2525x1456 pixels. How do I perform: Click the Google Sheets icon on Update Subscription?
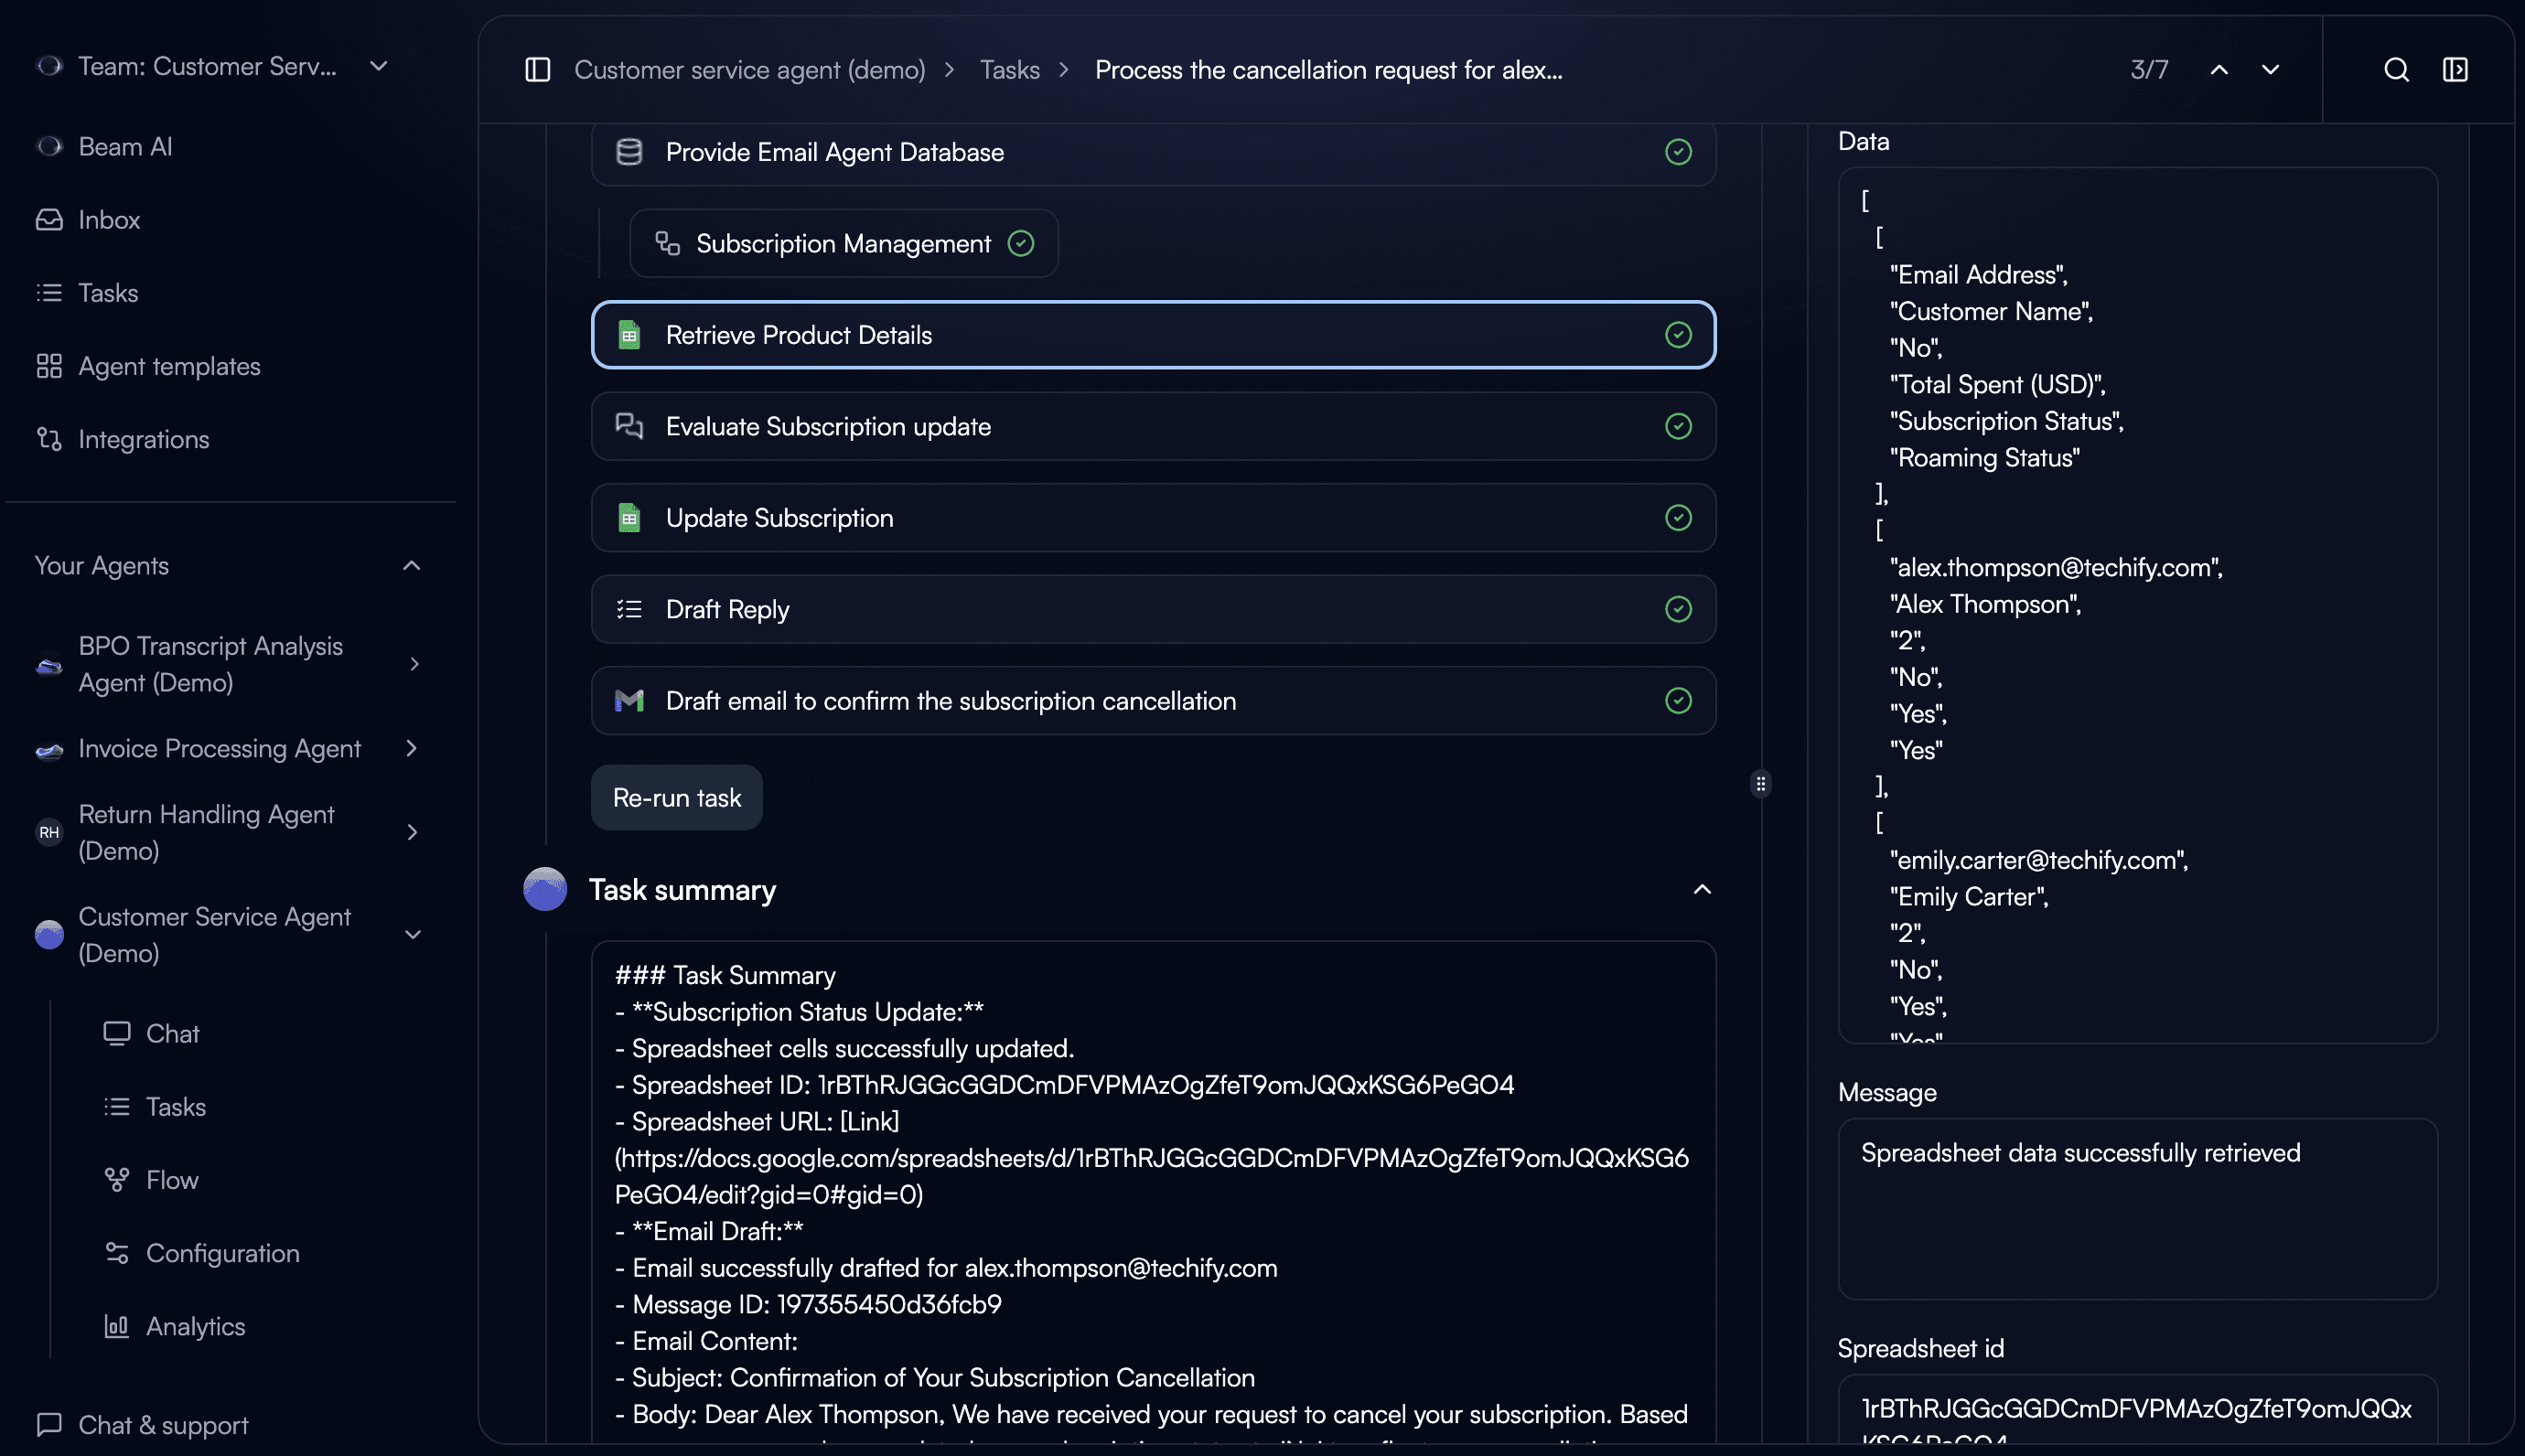click(629, 518)
